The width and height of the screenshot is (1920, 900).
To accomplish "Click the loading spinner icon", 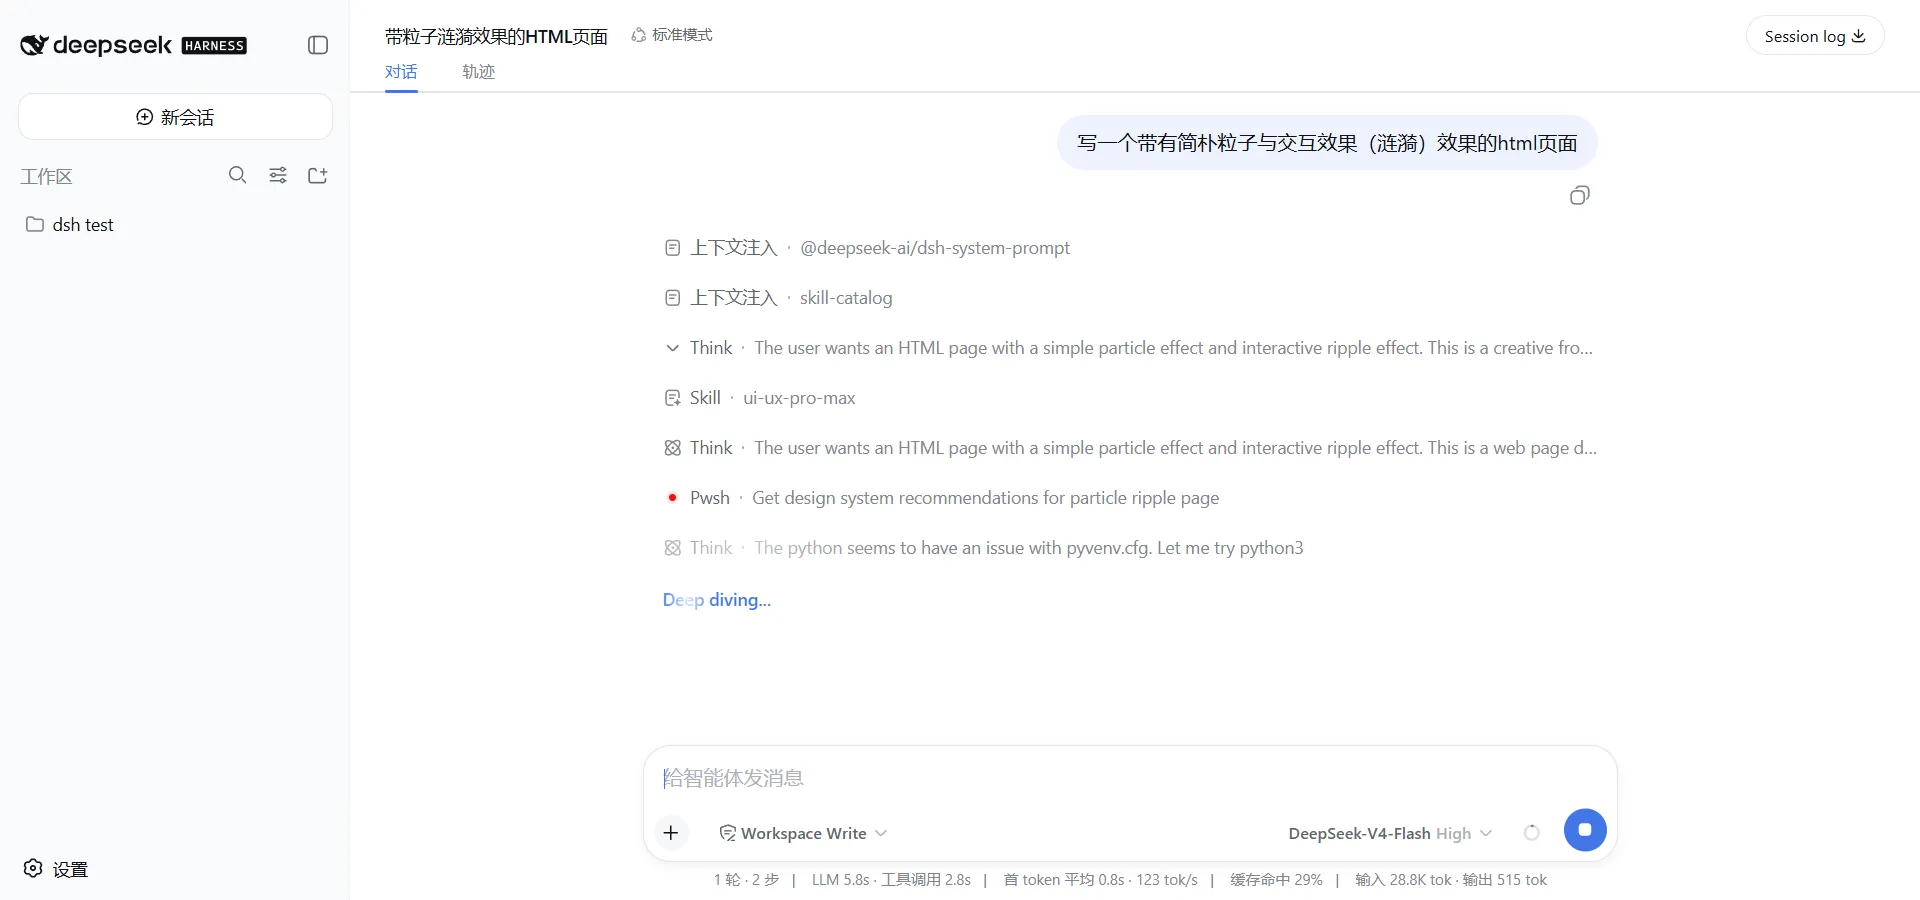I will point(1531,832).
